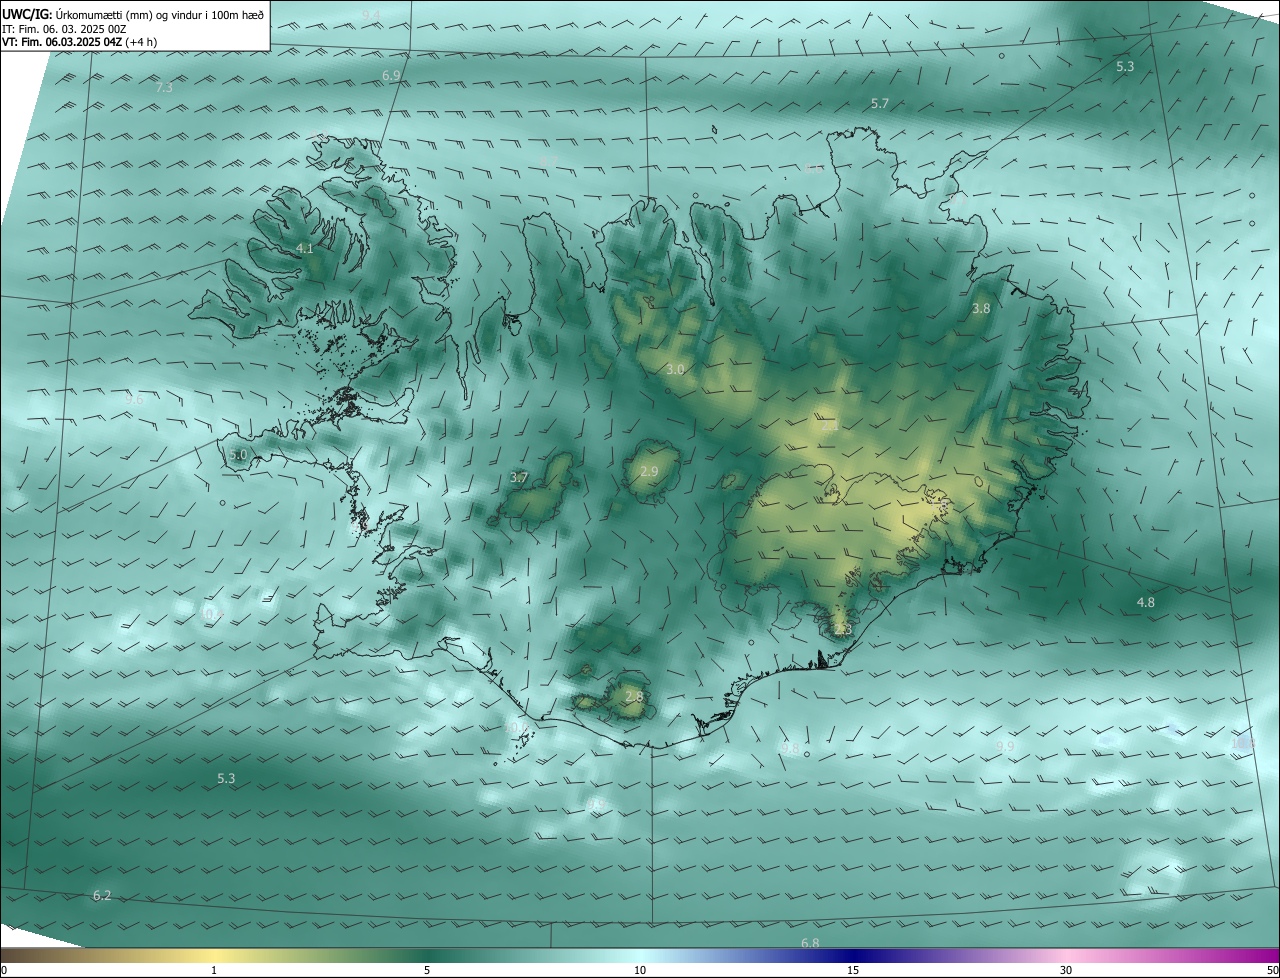This screenshot has height=978, width=1280.
Task: Click the color scale tick label 15
Action: (853, 970)
